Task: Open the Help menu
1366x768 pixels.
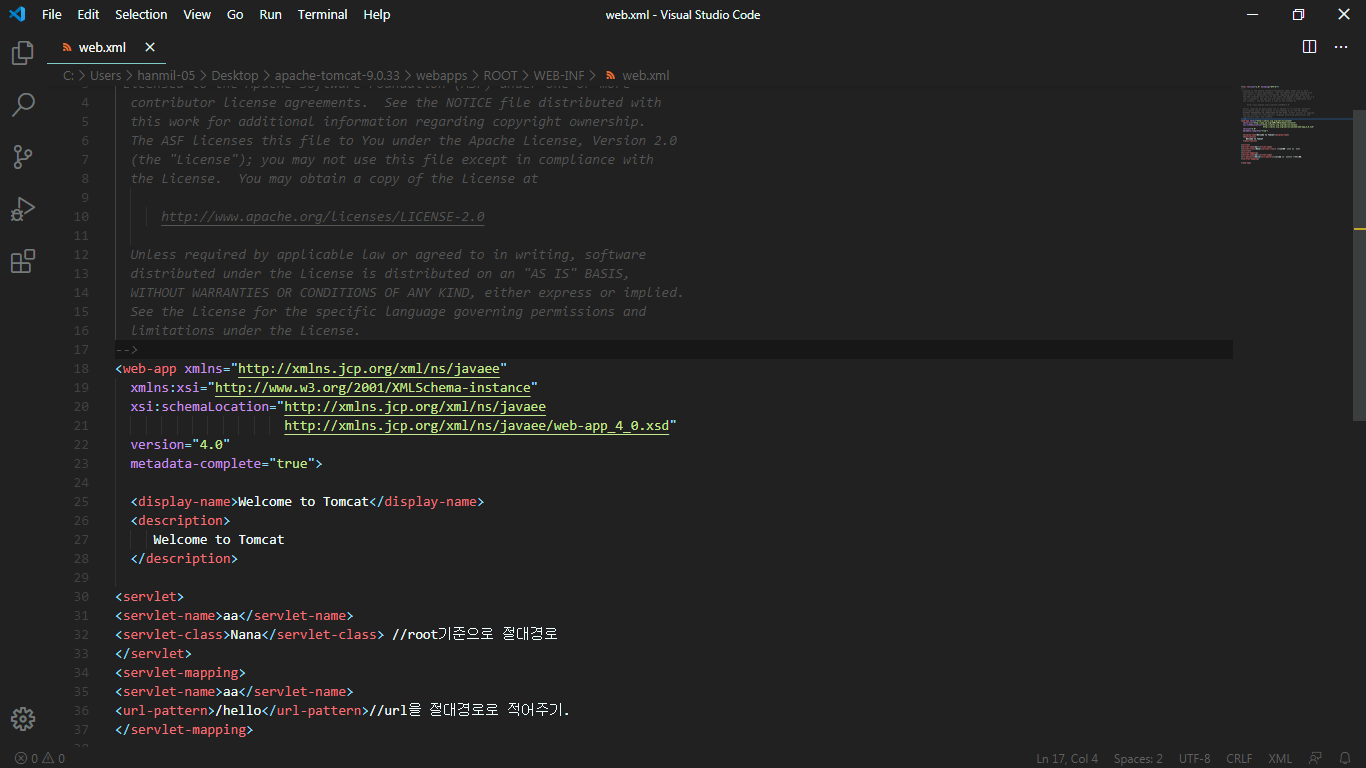Action: [377, 14]
